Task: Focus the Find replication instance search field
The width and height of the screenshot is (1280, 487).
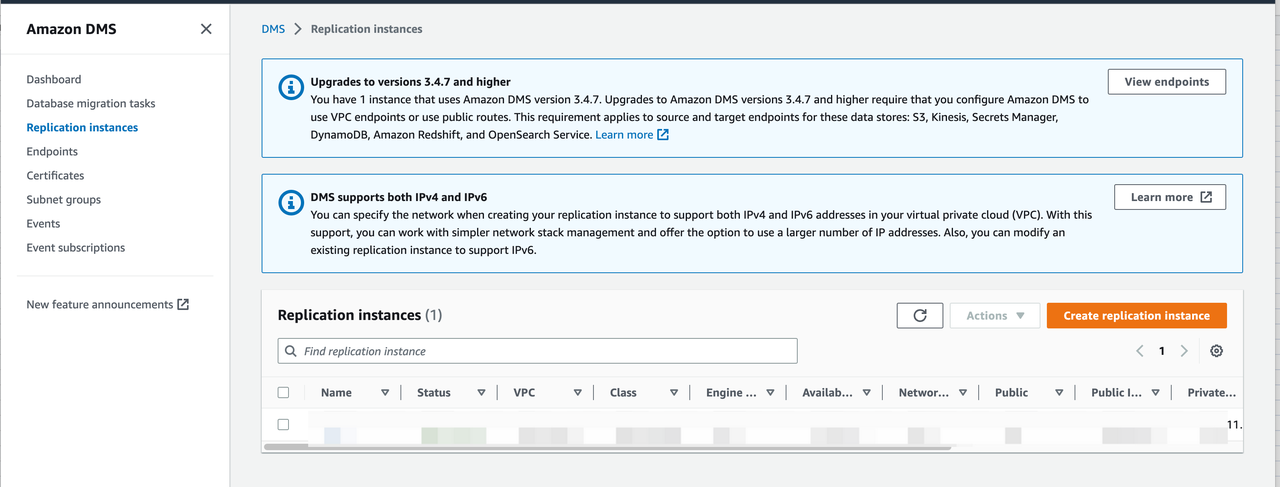Action: click(x=537, y=351)
